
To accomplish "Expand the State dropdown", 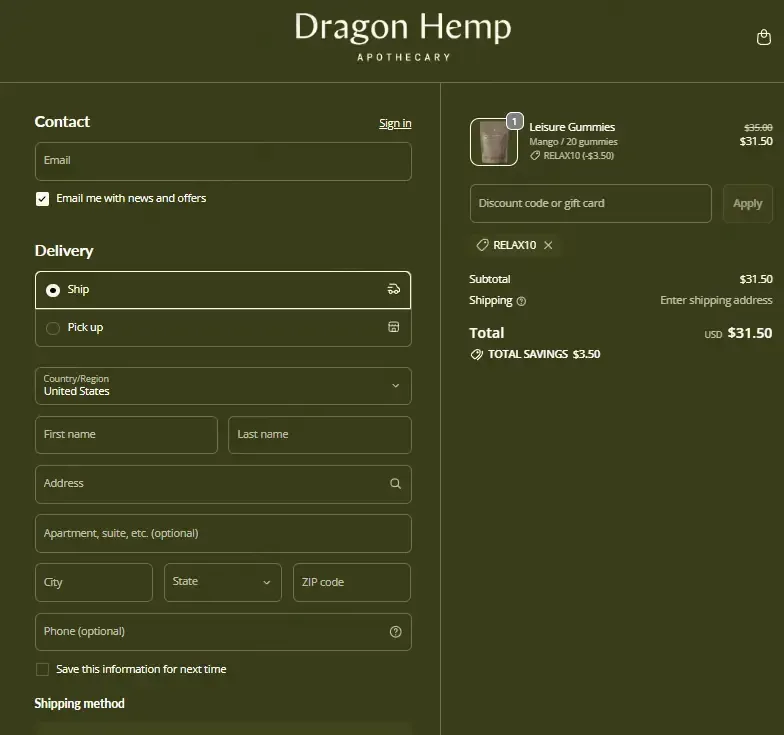I will click(x=222, y=582).
